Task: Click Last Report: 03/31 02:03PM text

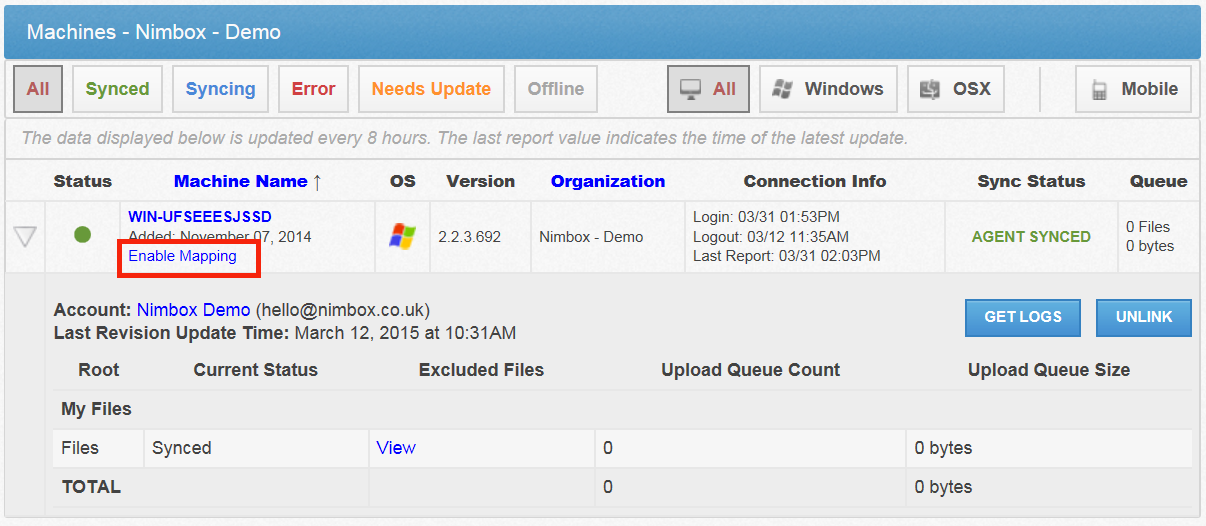Action: (787, 256)
